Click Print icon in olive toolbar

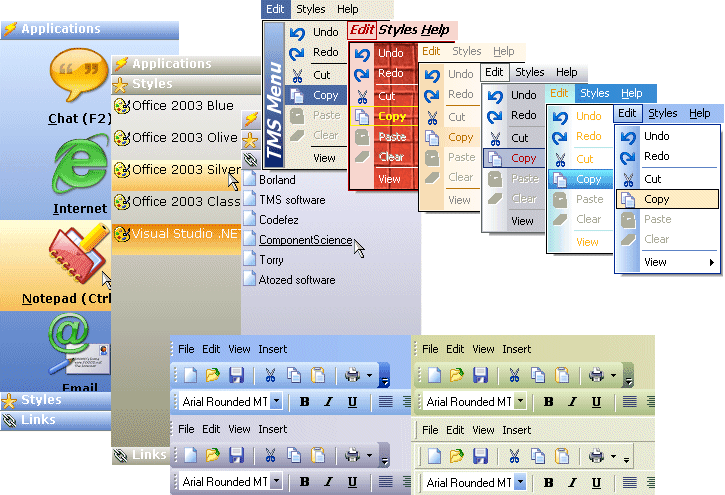pos(596,375)
